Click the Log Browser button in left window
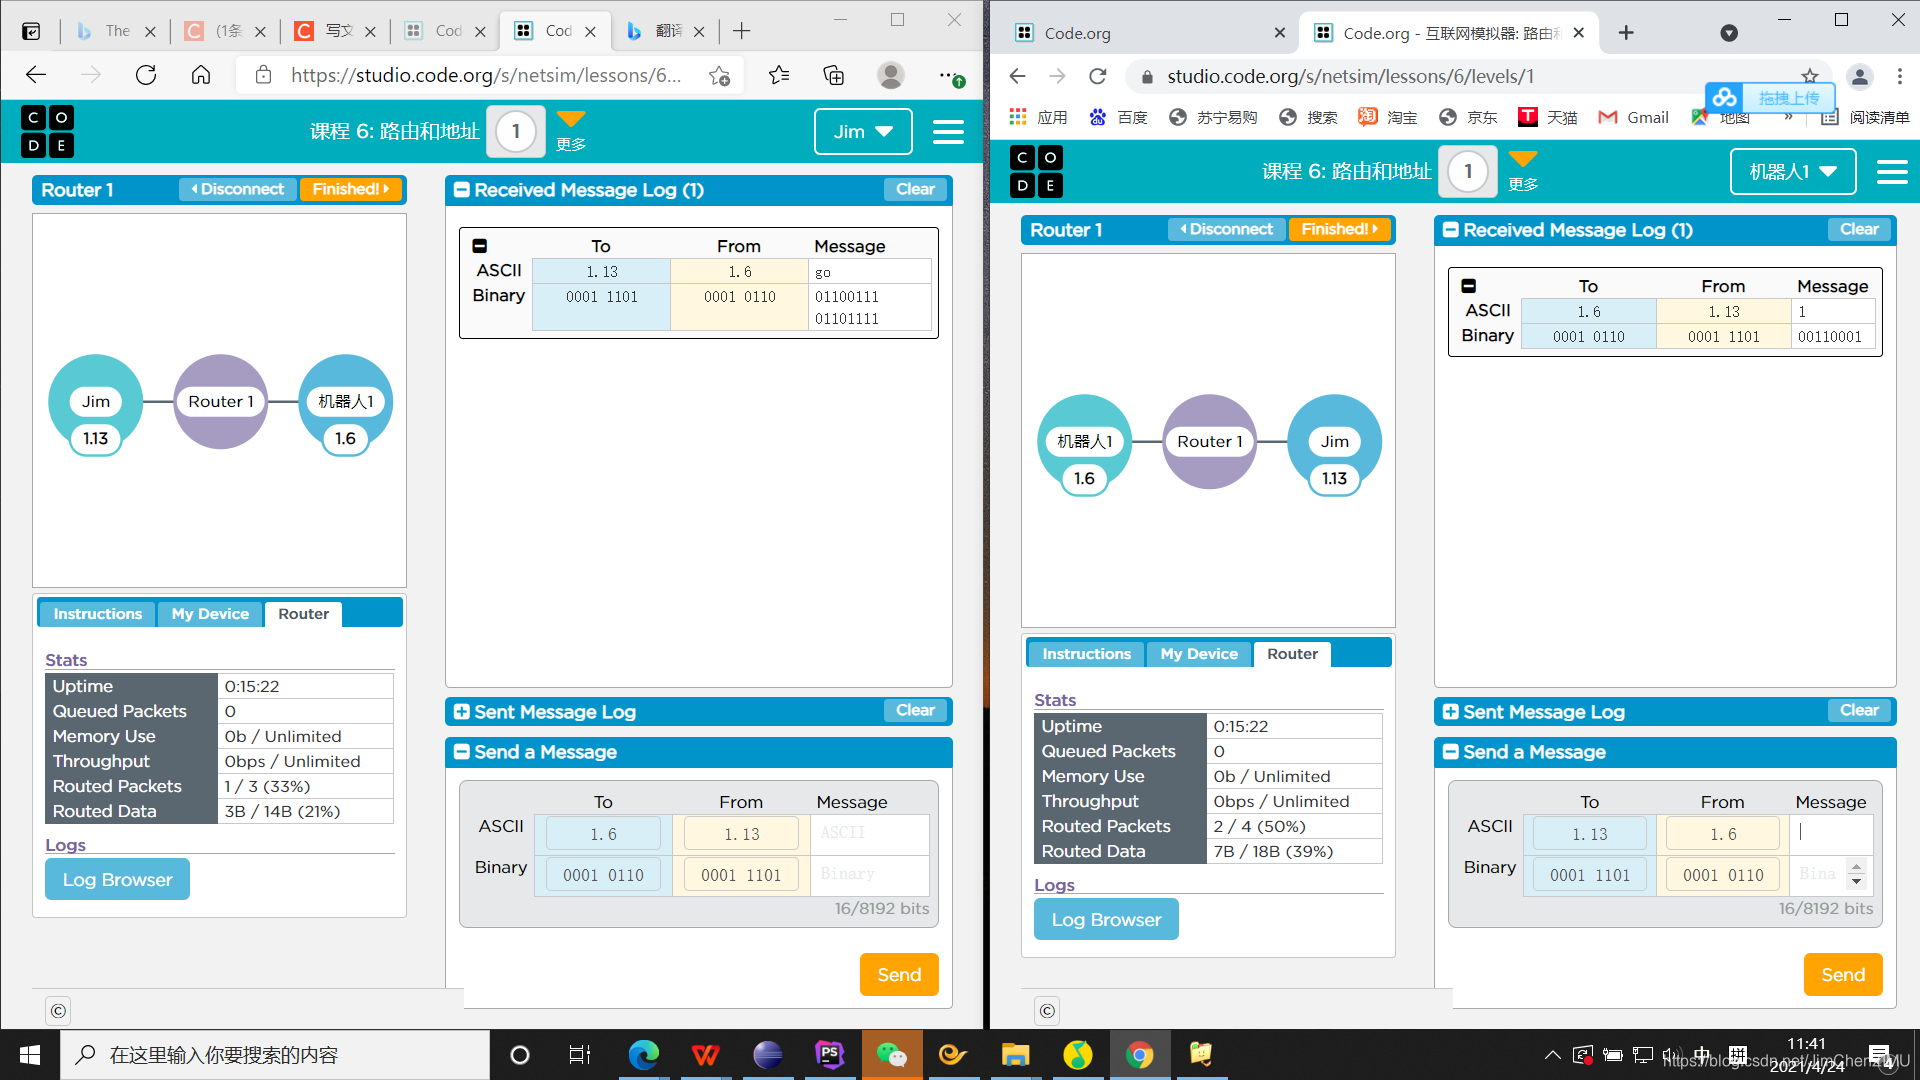This screenshot has height=1080, width=1920. 117,880
